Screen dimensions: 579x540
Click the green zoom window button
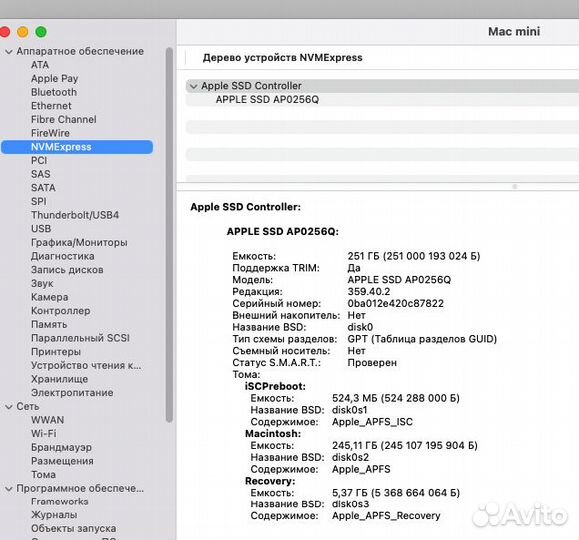pos(41,32)
